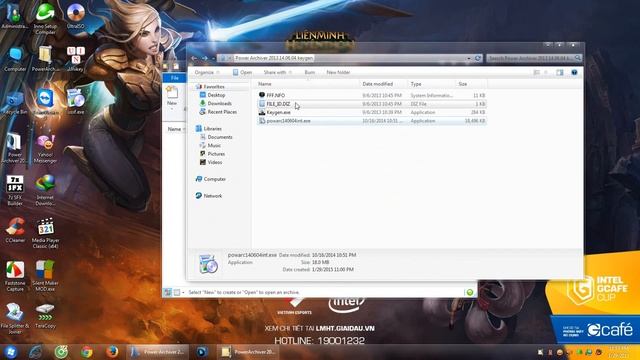Switch to PowerArchiver 20... folder taskbar button

[248, 351]
